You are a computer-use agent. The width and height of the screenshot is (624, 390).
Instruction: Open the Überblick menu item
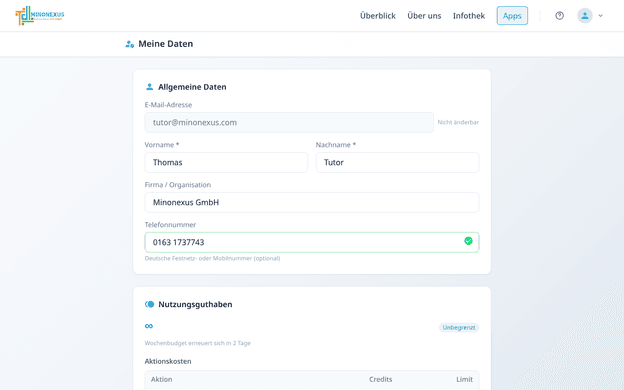click(x=378, y=16)
